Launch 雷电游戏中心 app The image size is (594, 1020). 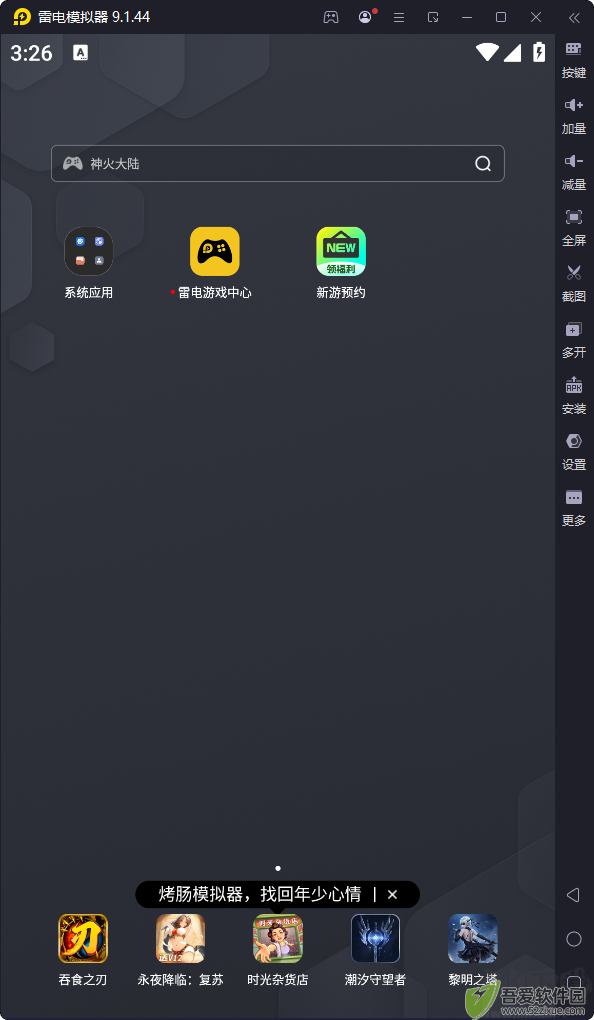215,263
